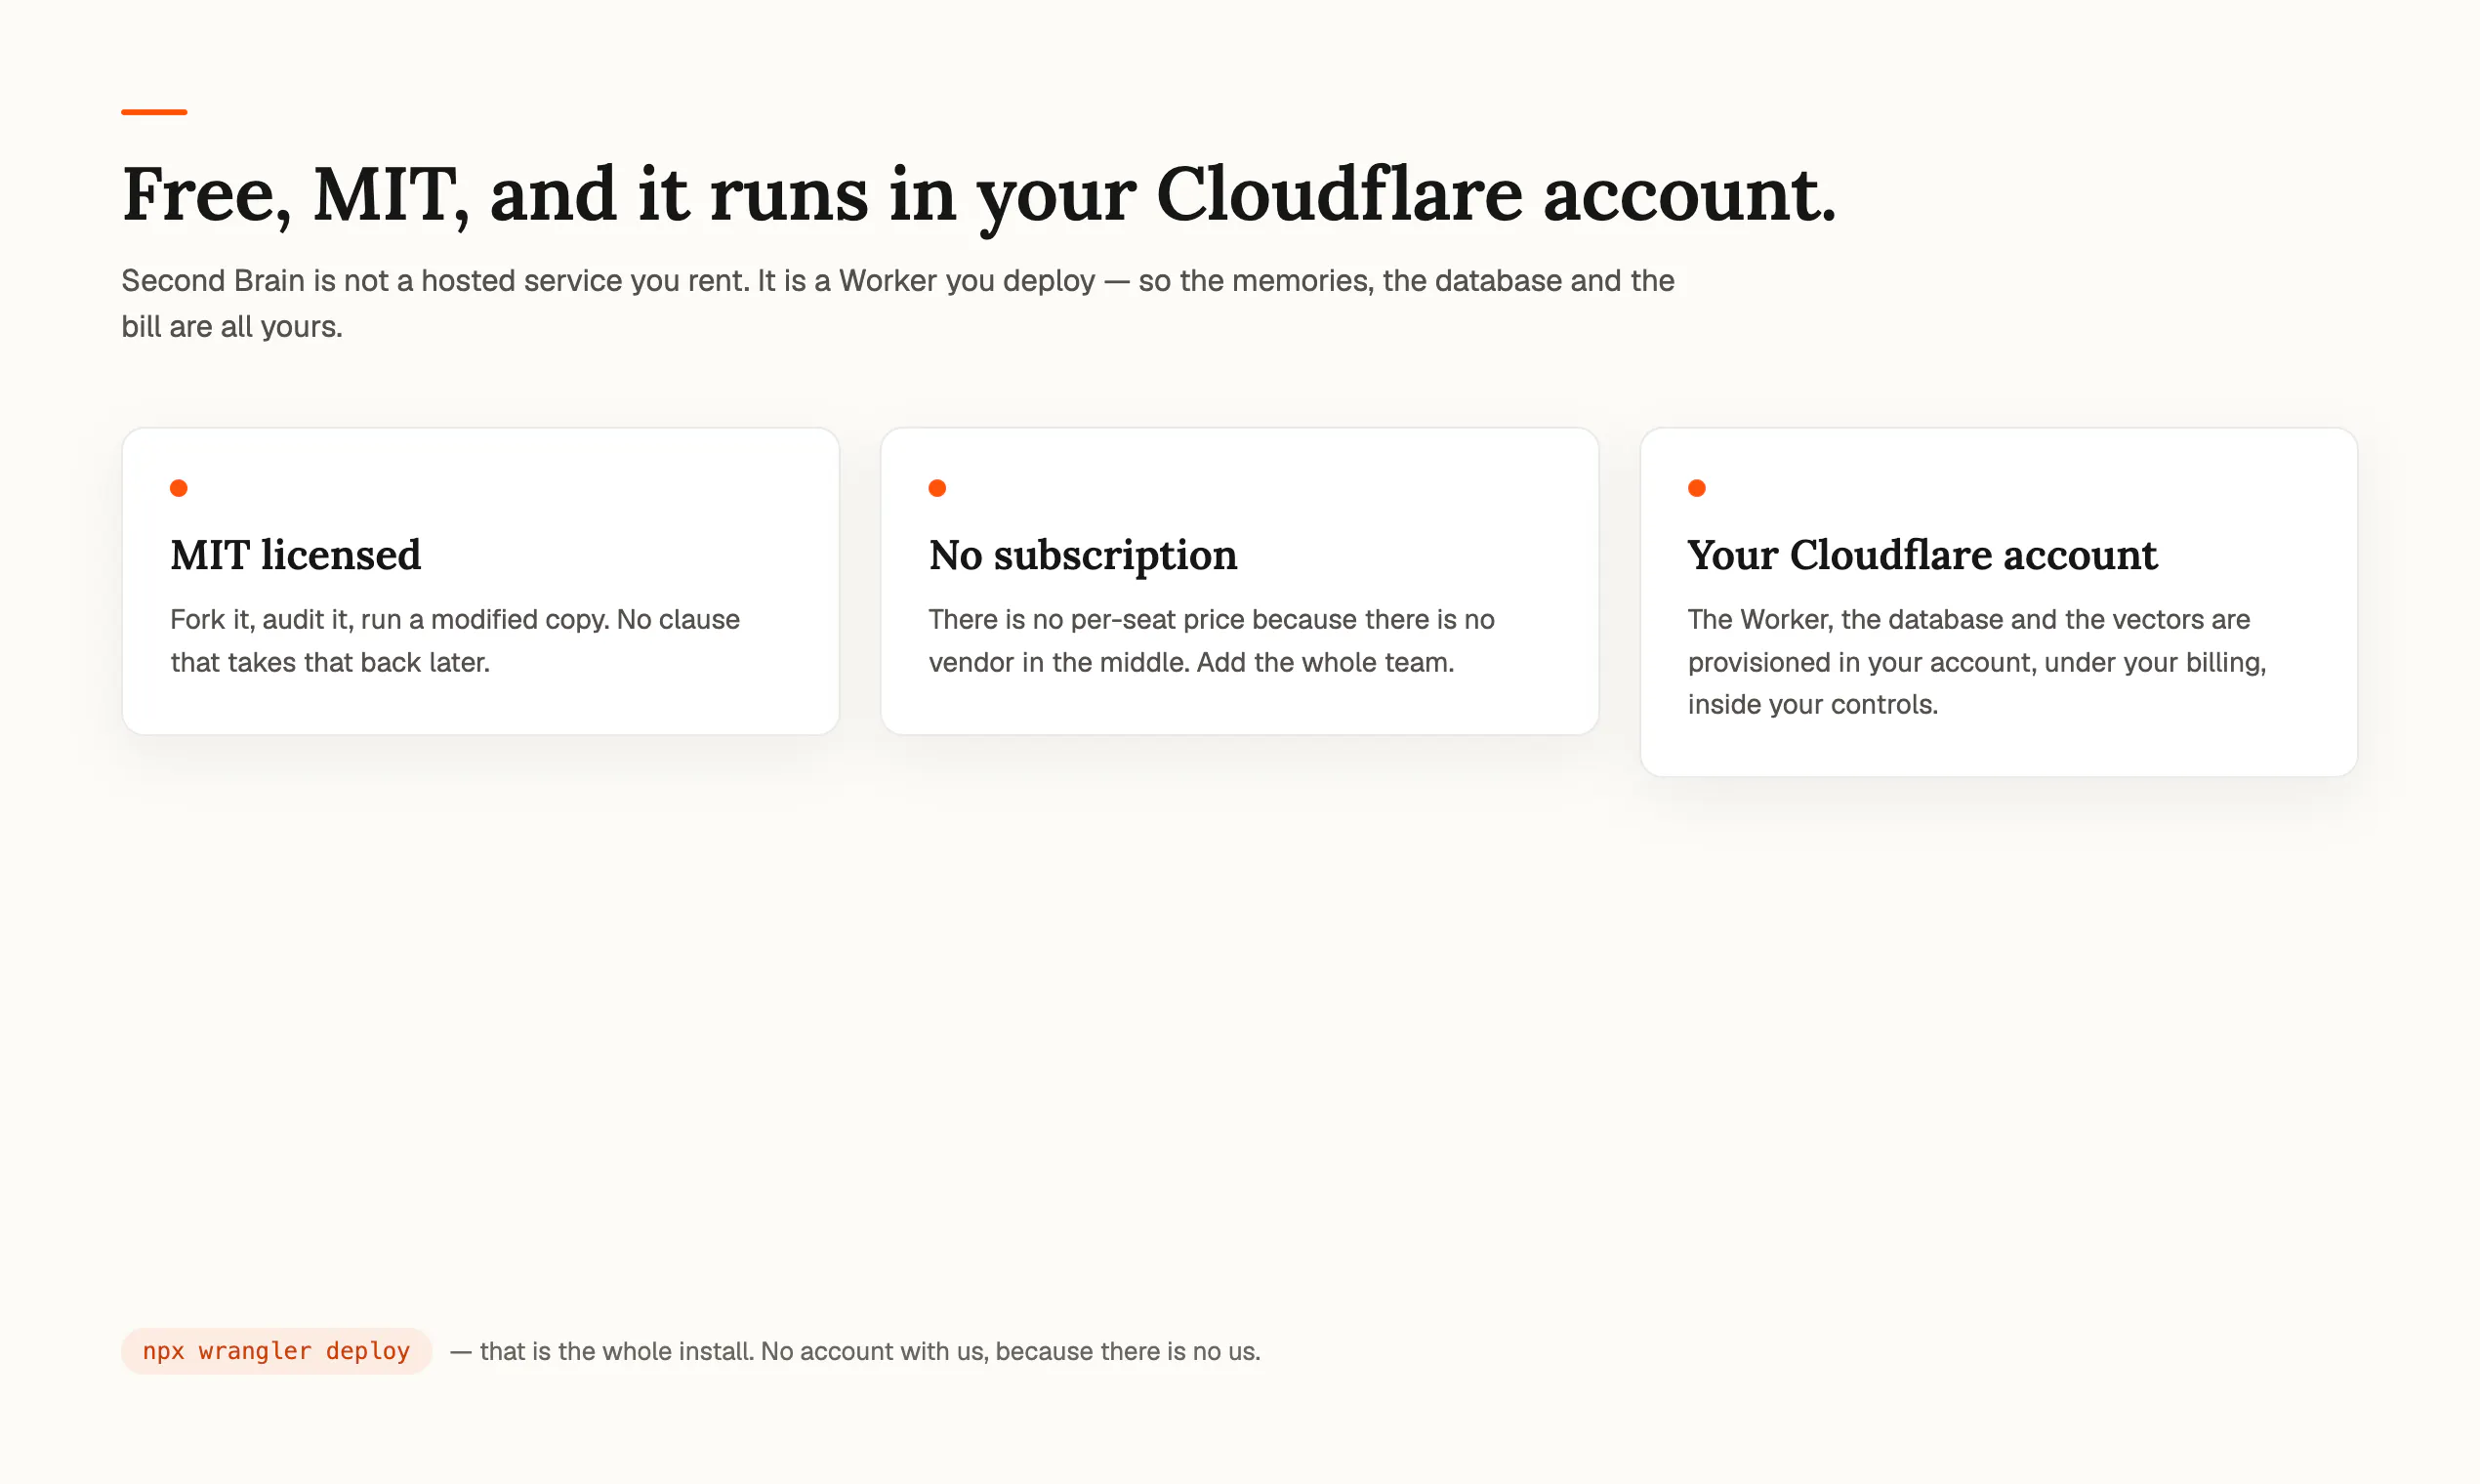Select the "that is the whole install" footer sentence

tap(855, 1351)
